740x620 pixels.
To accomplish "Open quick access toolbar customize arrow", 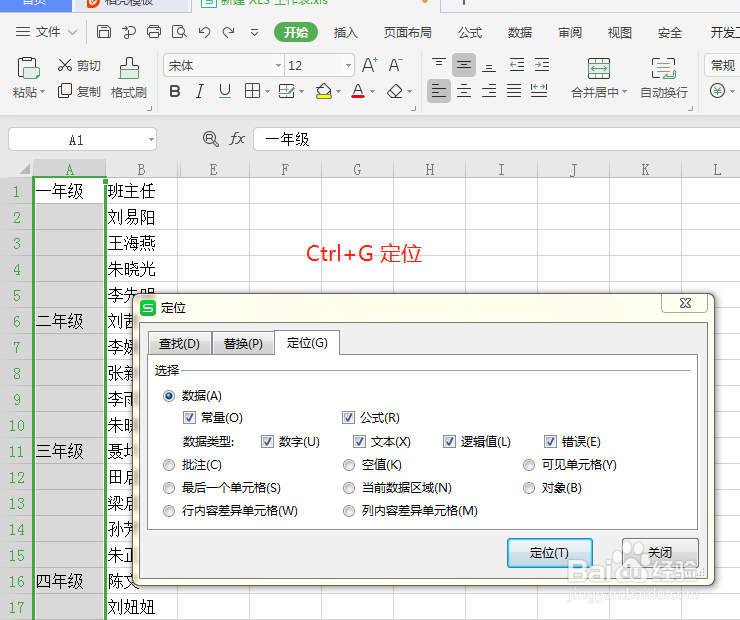I will 254,32.
